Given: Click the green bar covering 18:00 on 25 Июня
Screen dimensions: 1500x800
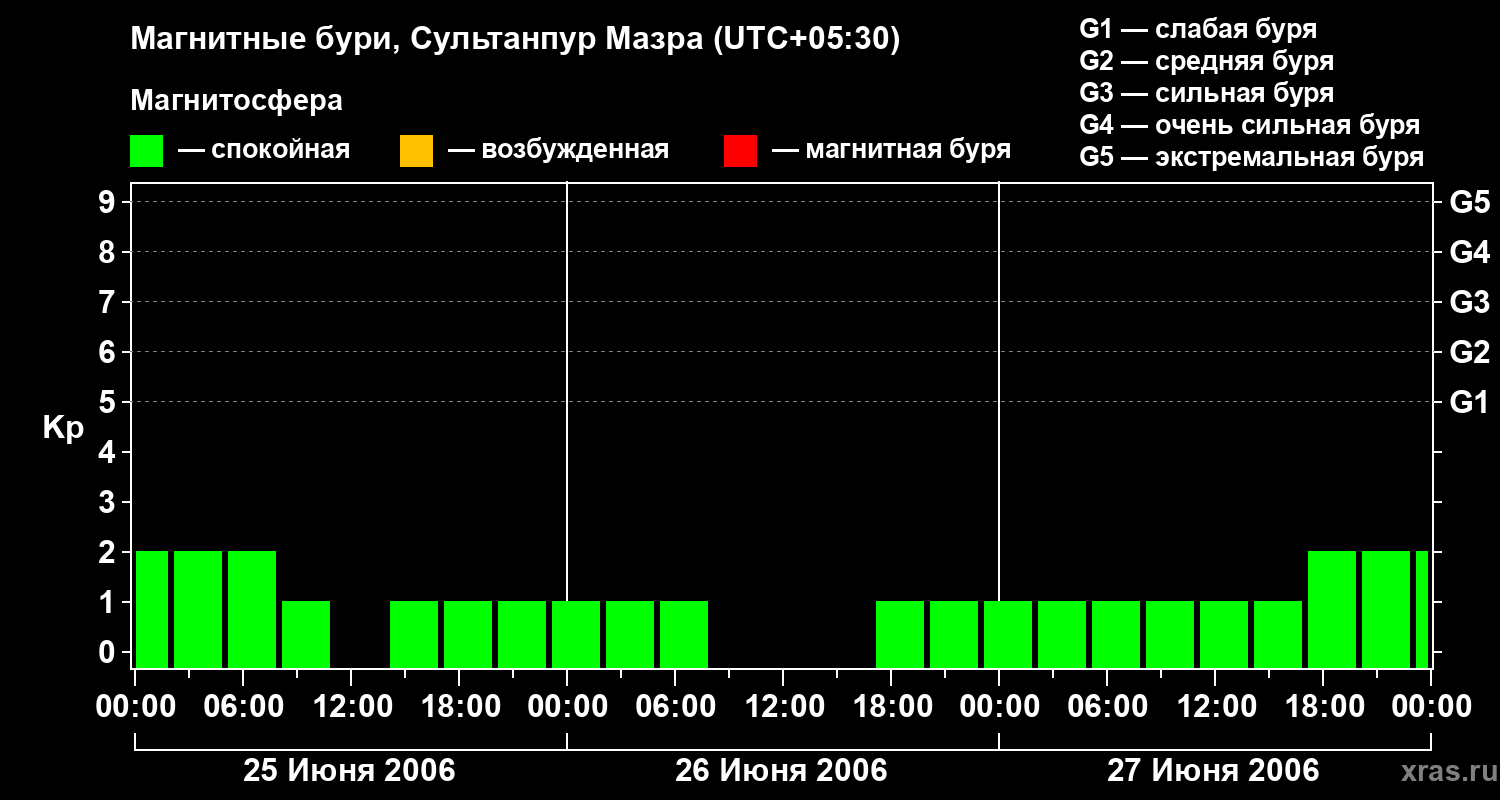Looking at the screenshot, I should pos(468,634).
